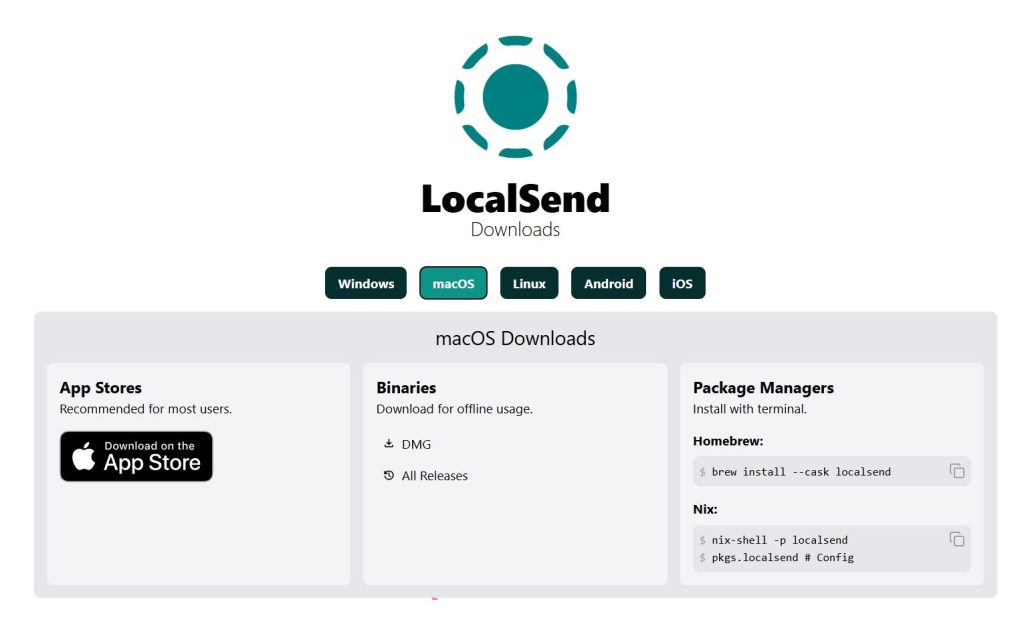This screenshot has width=1024, height=628.
Task: Click the history icon beside All Releases
Action: pyautogui.click(x=389, y=476)
